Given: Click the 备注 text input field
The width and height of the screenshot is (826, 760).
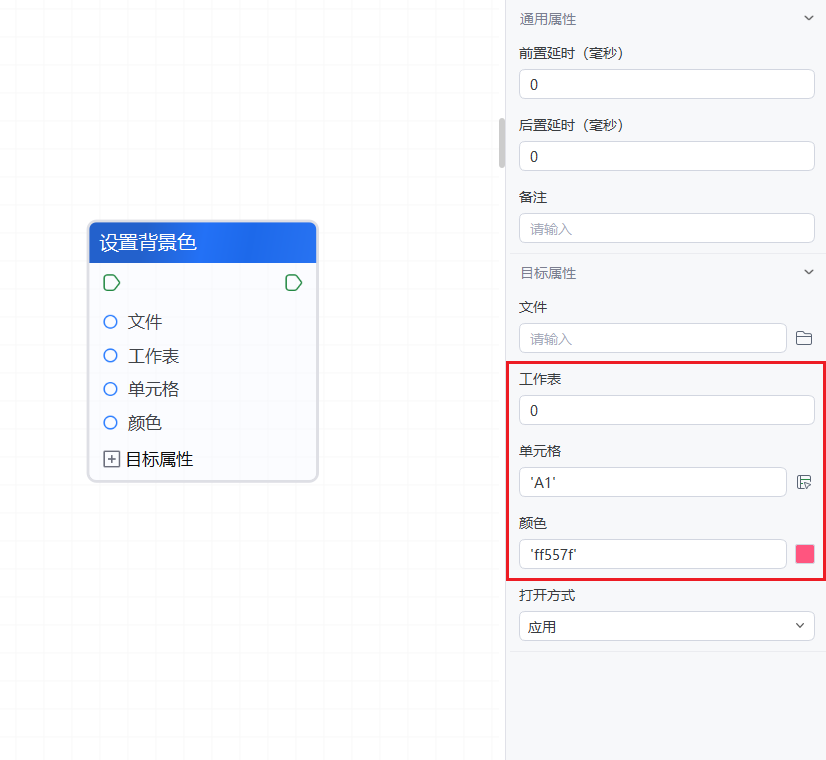Looking at the screenshot, I should (666, 228).
